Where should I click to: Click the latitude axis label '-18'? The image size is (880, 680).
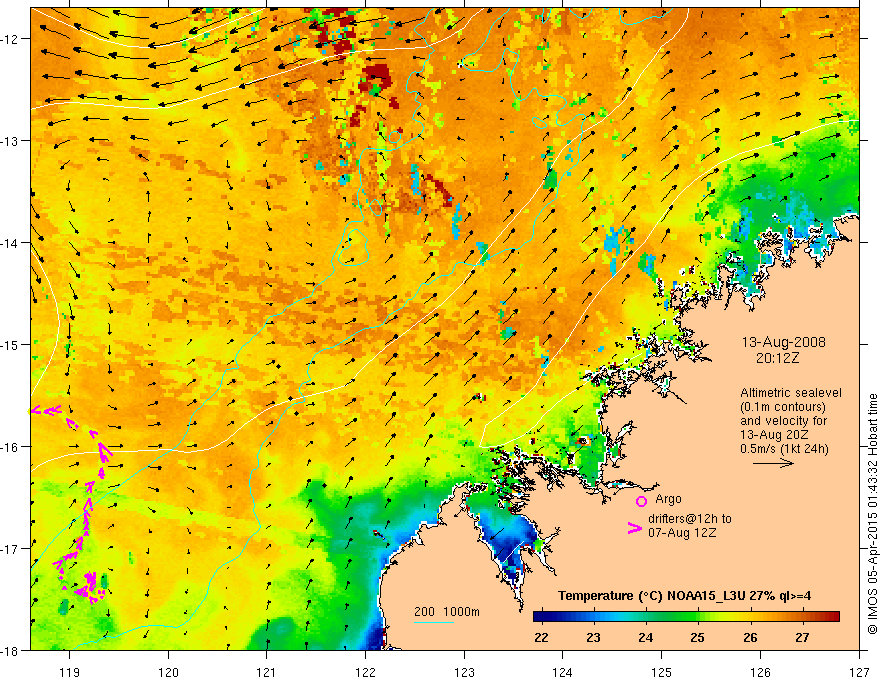[11, 650]
